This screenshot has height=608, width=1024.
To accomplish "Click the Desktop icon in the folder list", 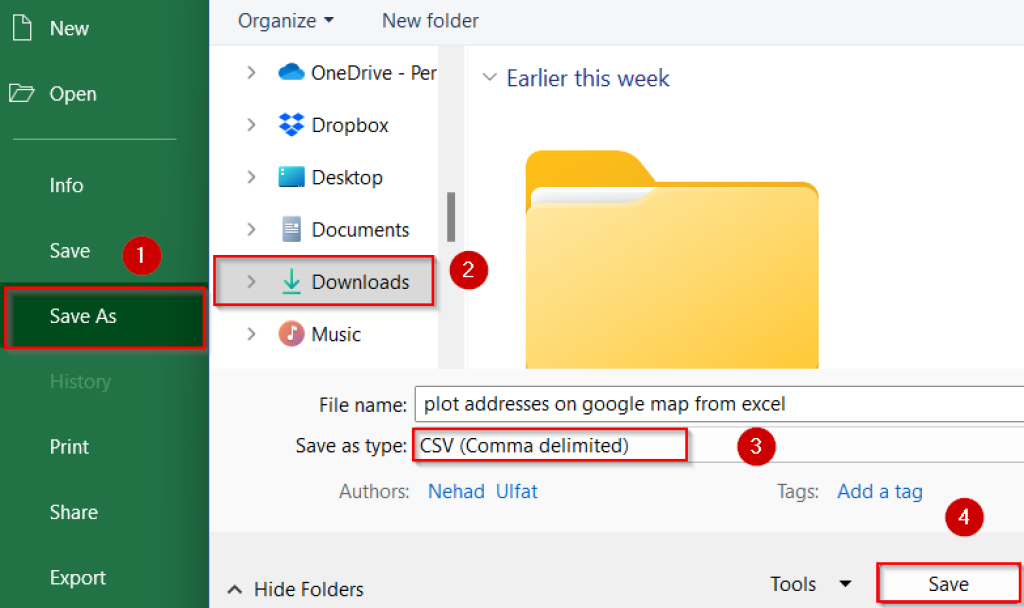I will pos(290,177).
